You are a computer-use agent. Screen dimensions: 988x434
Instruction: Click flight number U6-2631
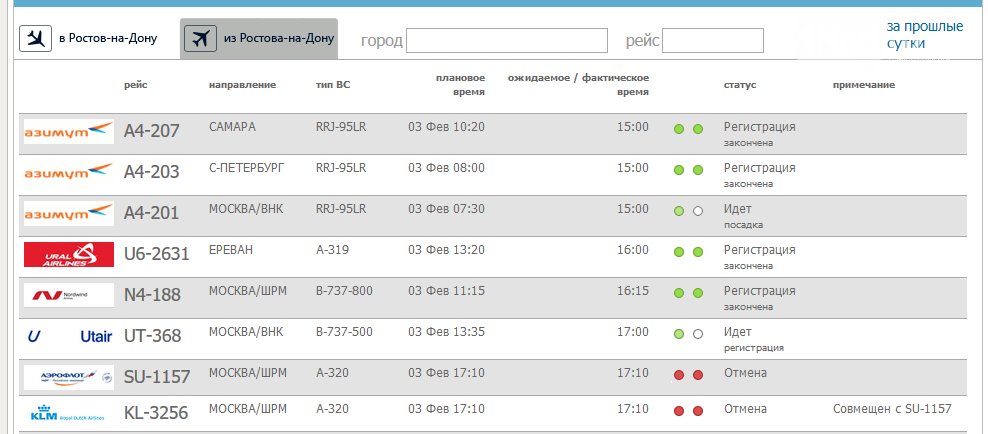coord(156,254)
